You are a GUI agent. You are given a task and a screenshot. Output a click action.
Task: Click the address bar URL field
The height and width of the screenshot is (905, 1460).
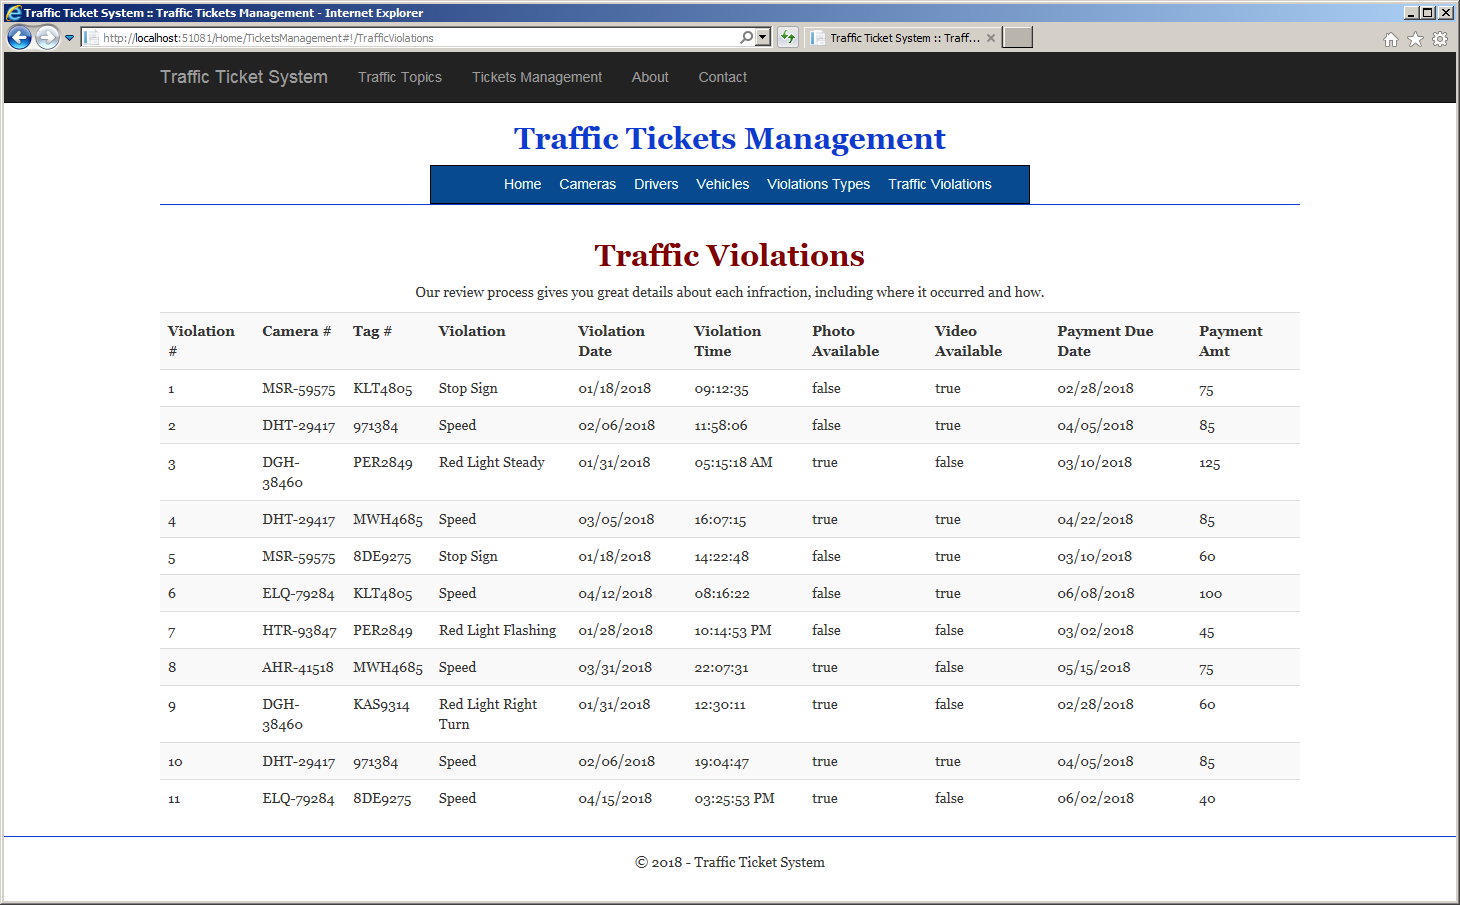[410, 38]
